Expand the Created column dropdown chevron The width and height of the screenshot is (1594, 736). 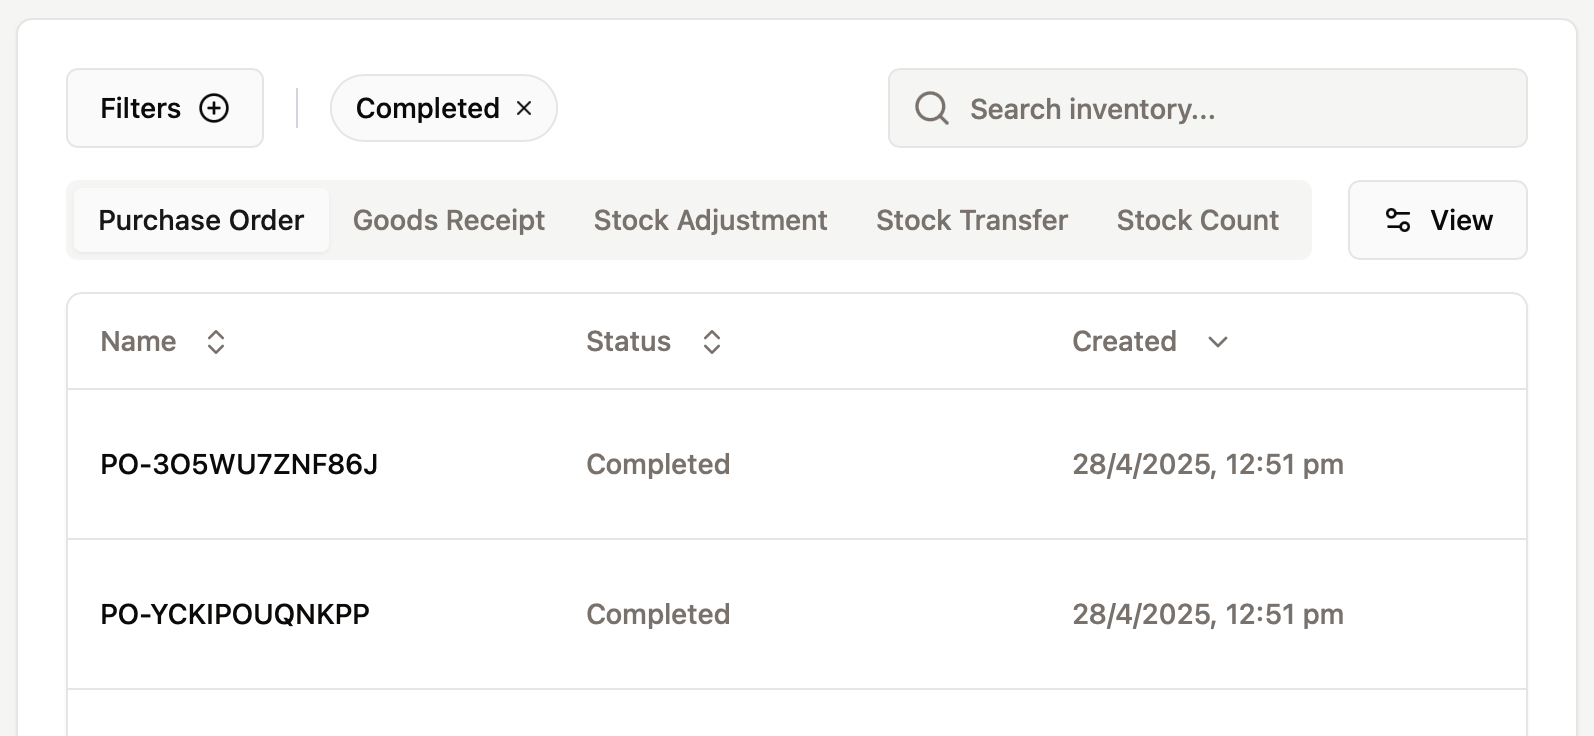pos(1218,342)
